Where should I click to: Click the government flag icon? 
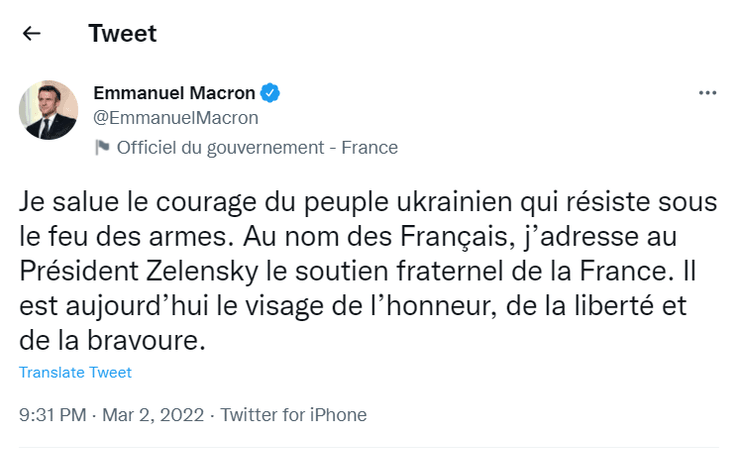click(x=102, y=148)
